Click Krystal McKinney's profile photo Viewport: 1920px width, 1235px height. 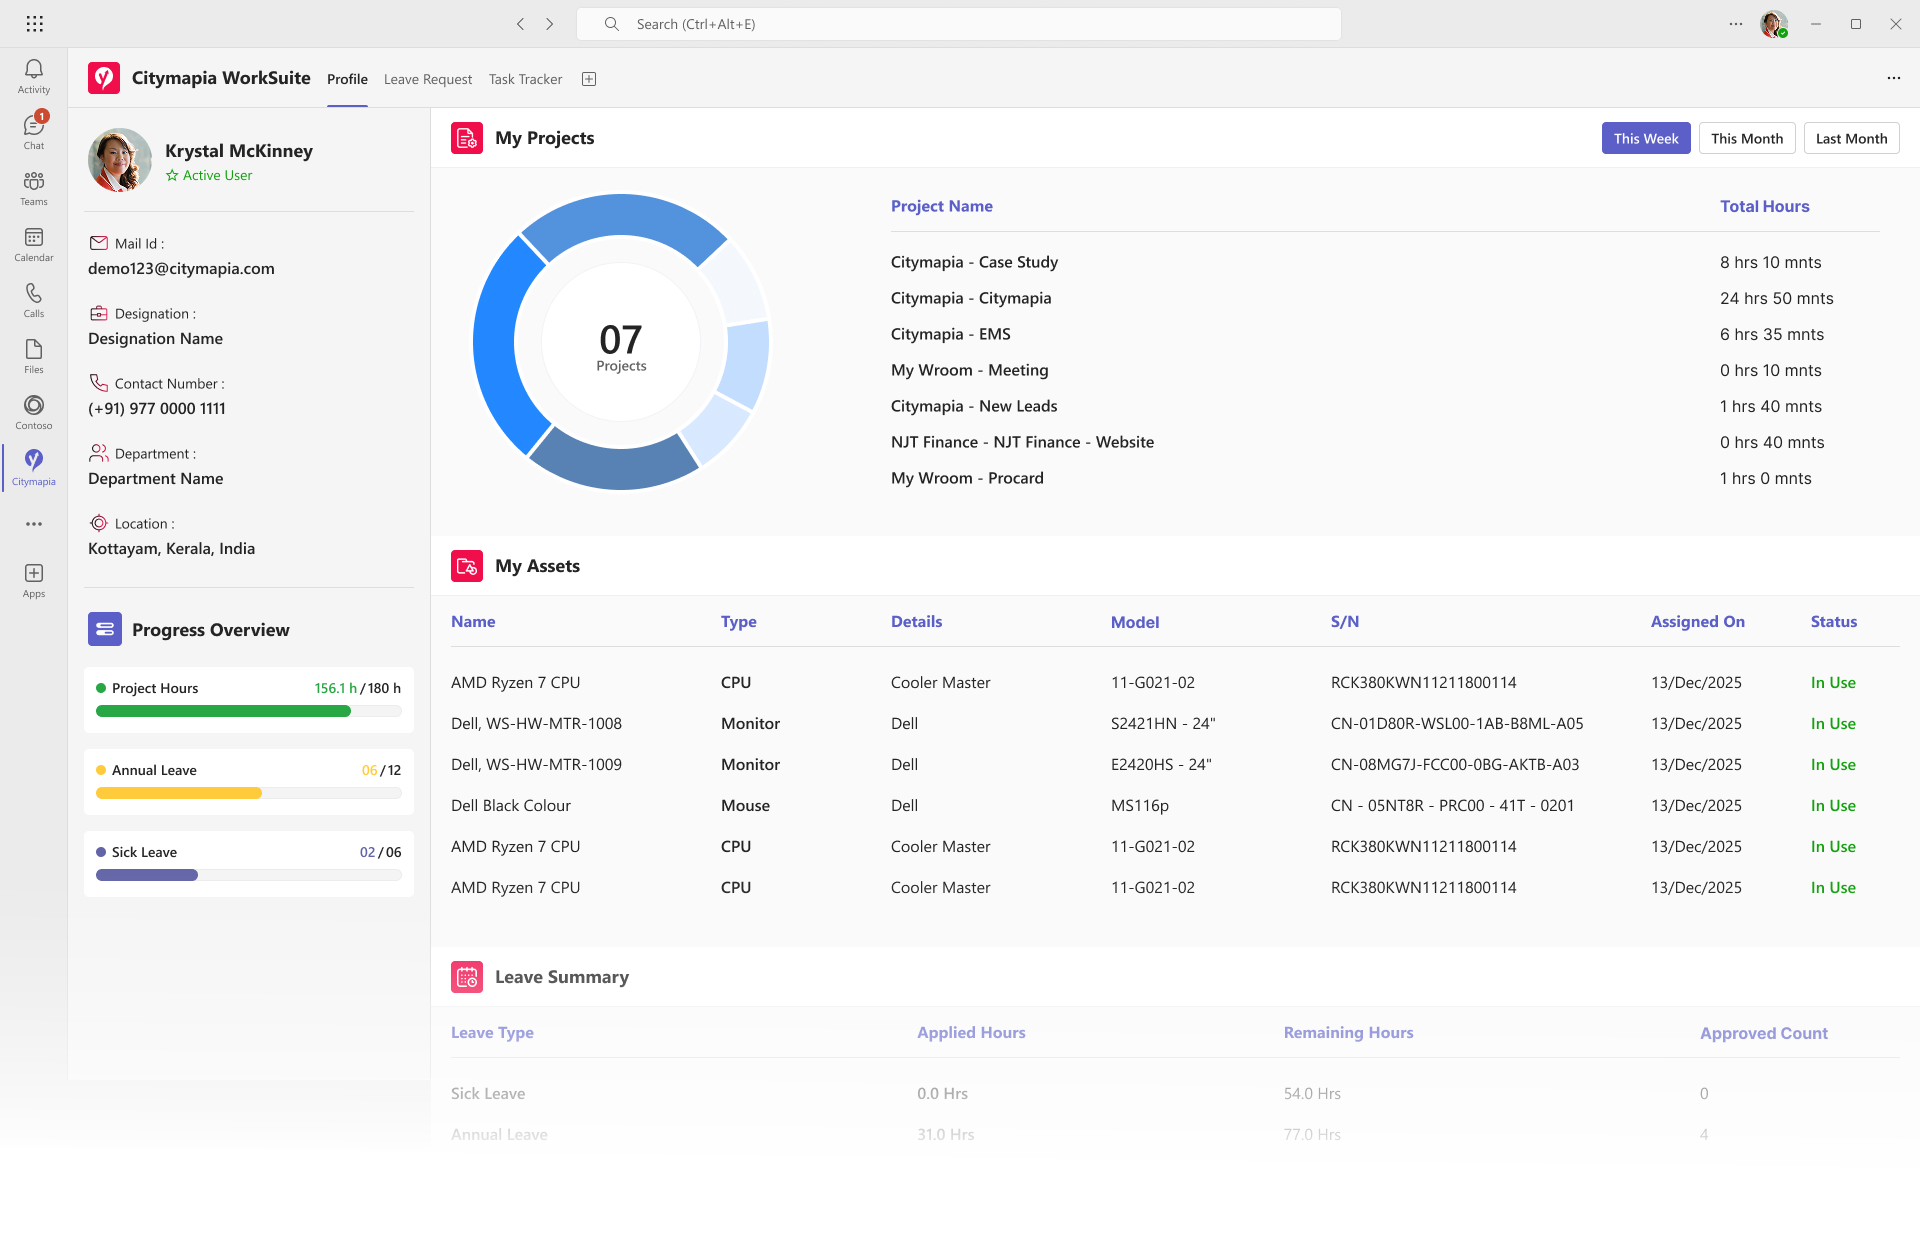point(120,160)
